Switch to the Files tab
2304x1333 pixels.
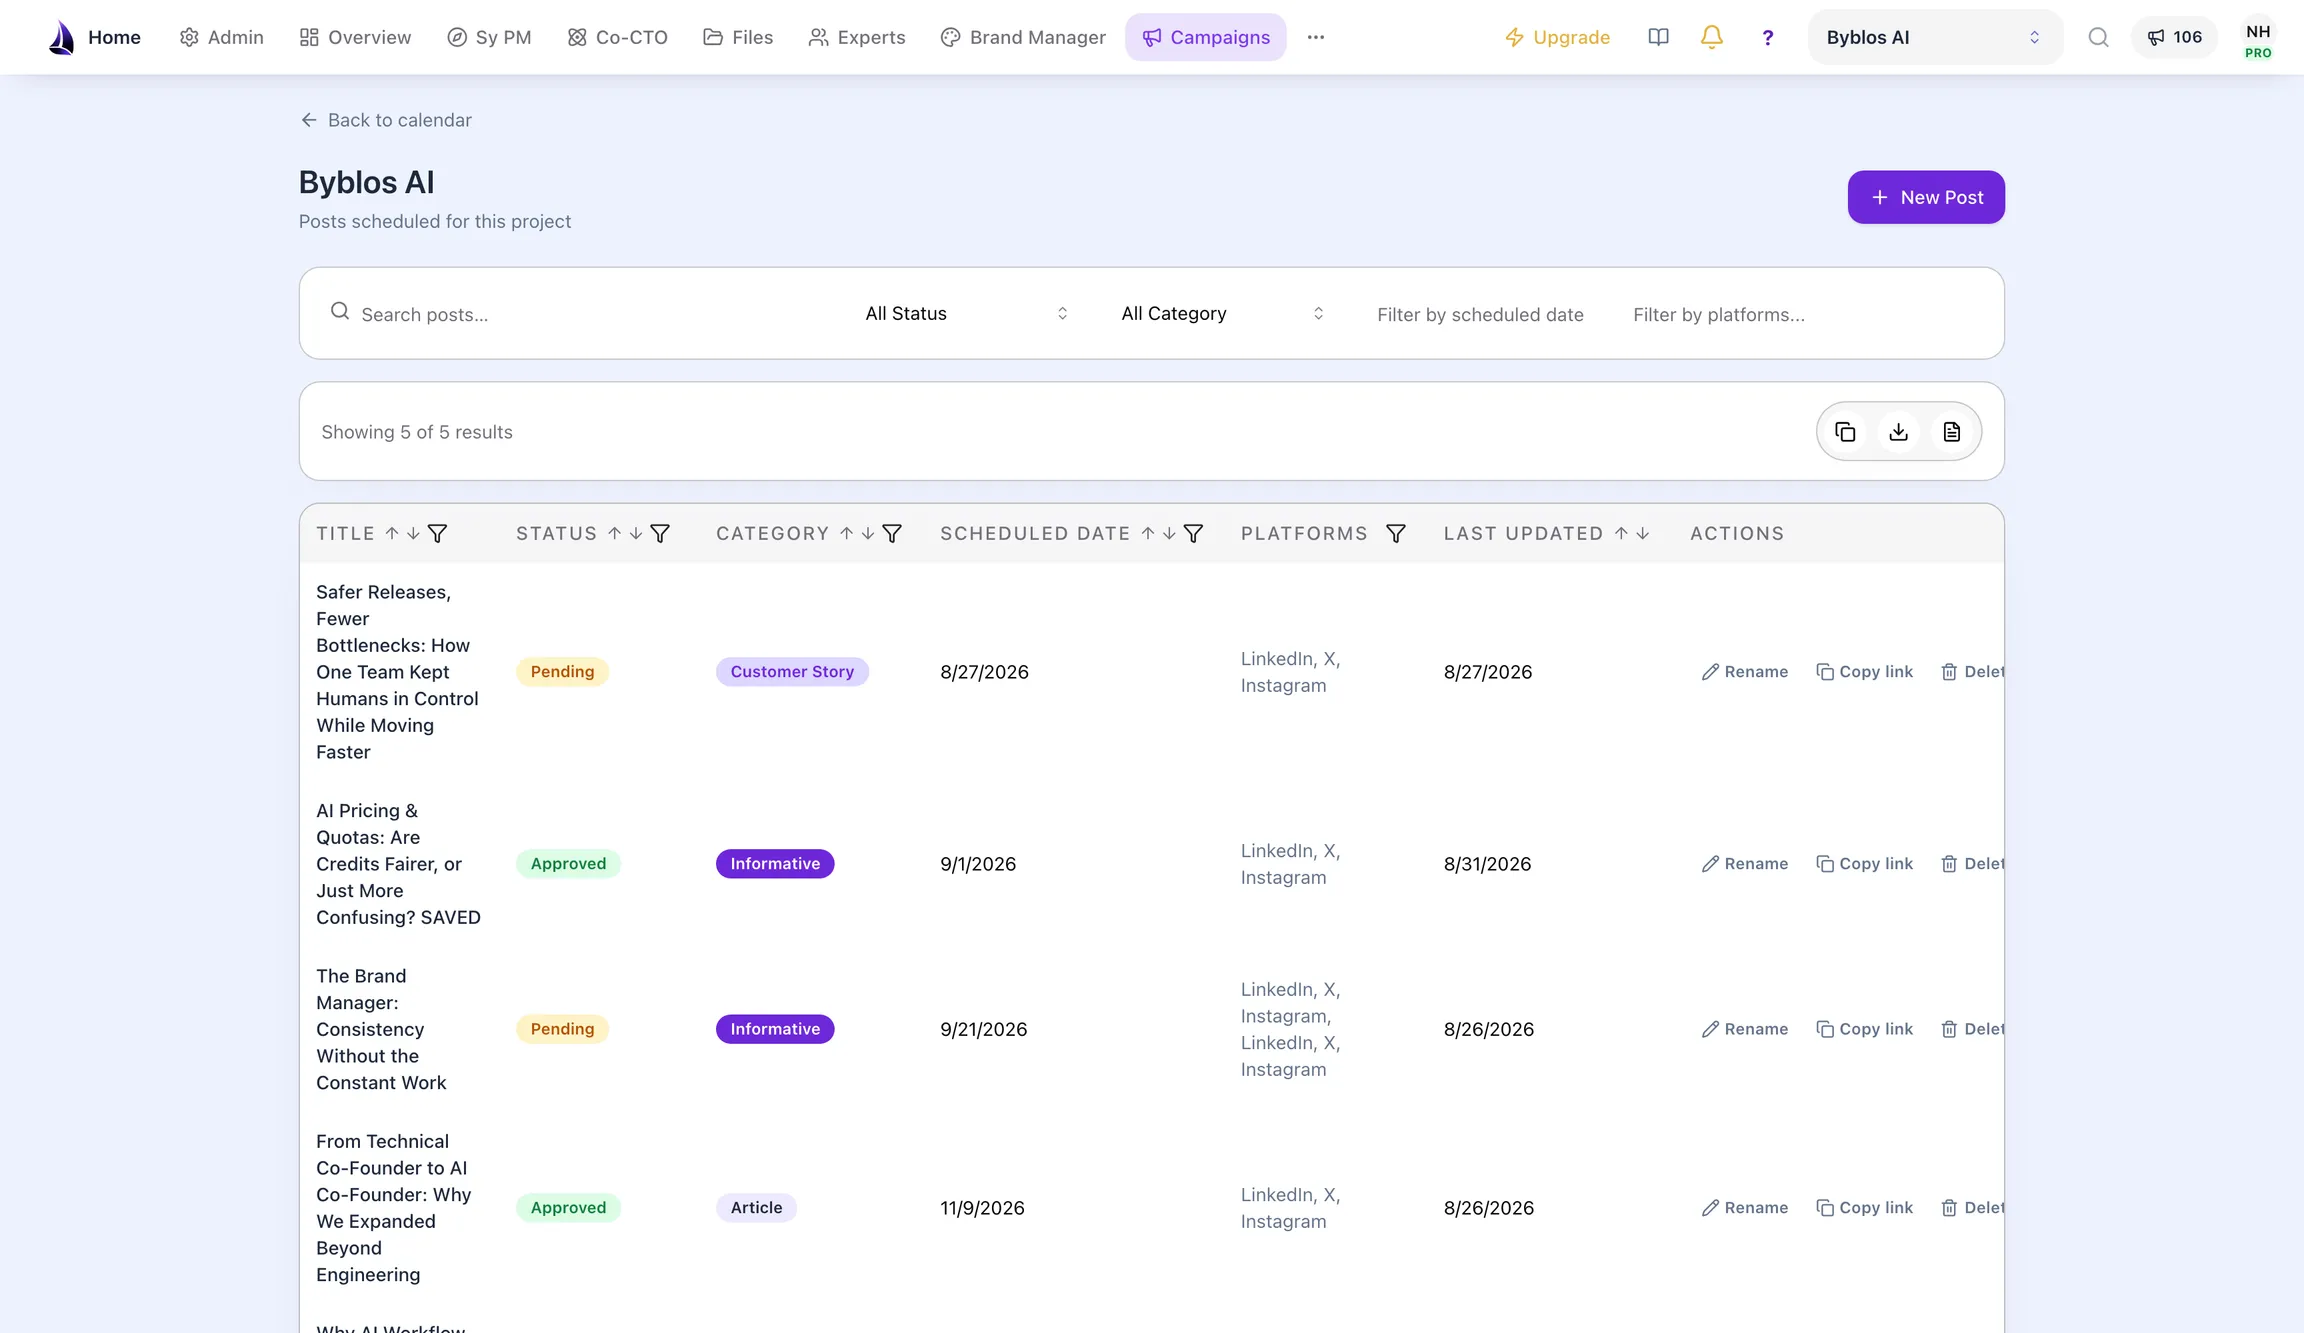click(738, 37)
